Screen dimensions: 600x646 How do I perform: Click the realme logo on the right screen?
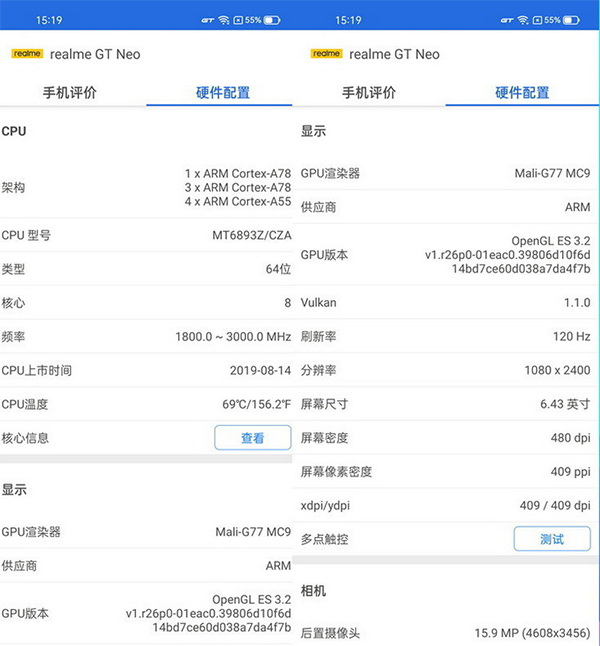tap(326, 54)
